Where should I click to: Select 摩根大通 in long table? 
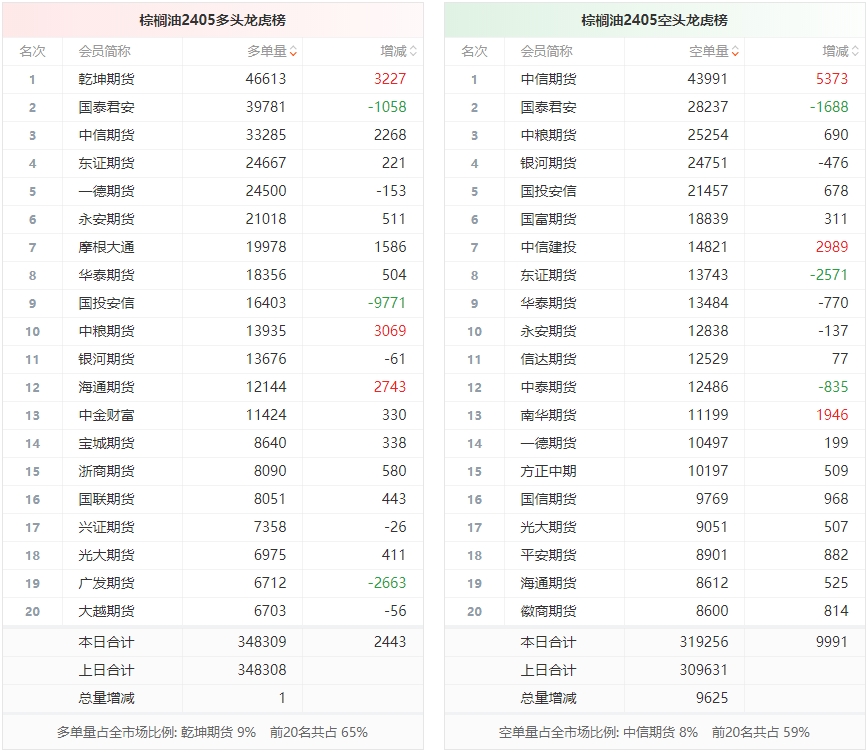click(x=106, y=247)
